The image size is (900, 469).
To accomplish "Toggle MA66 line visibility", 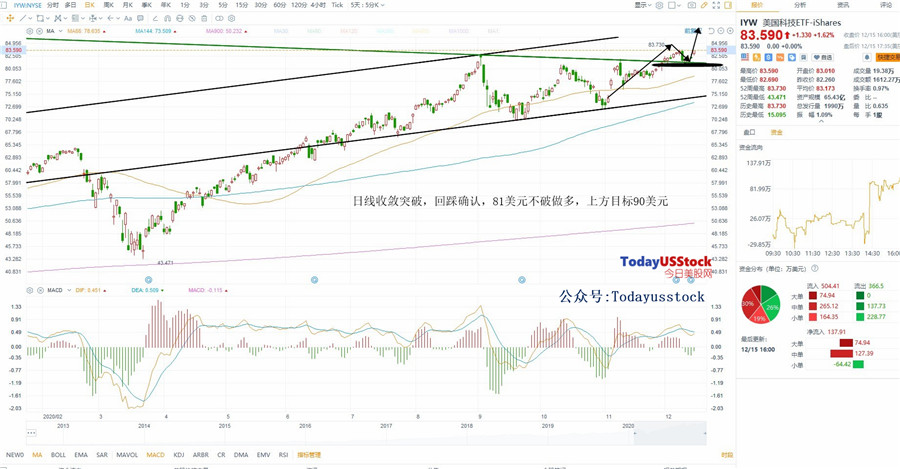I will 86,31.
